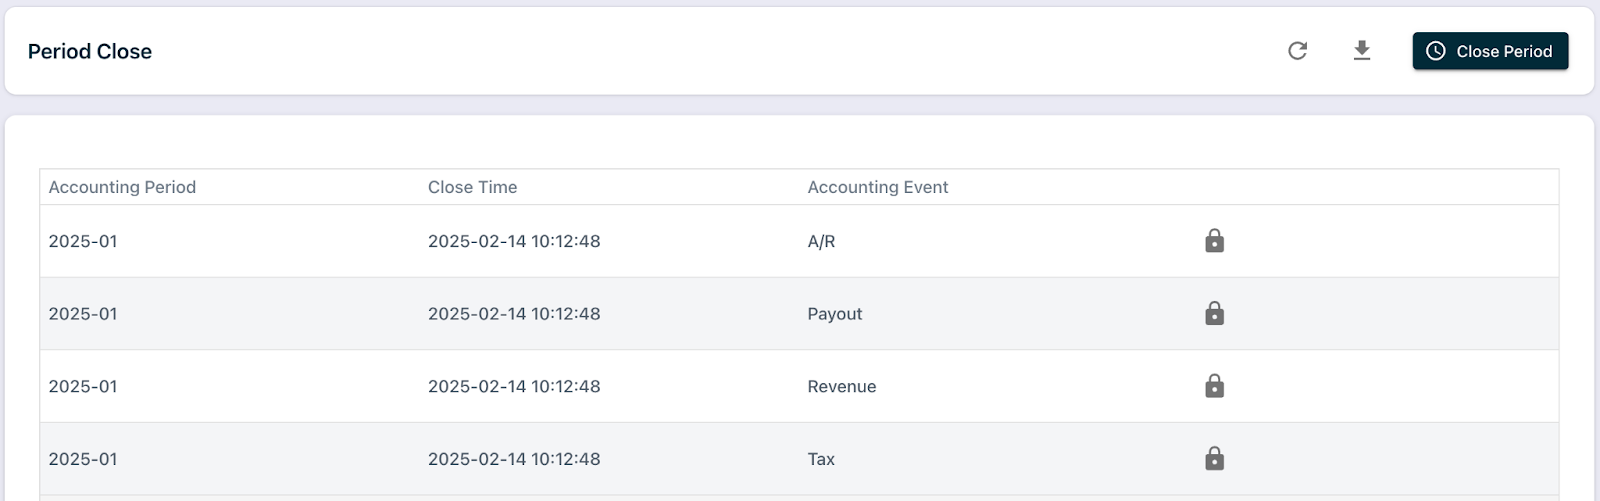Viewport: 1600px width, 501px height.
Task: Click the clock icon on Close Period button
Action: [1436, 51]
